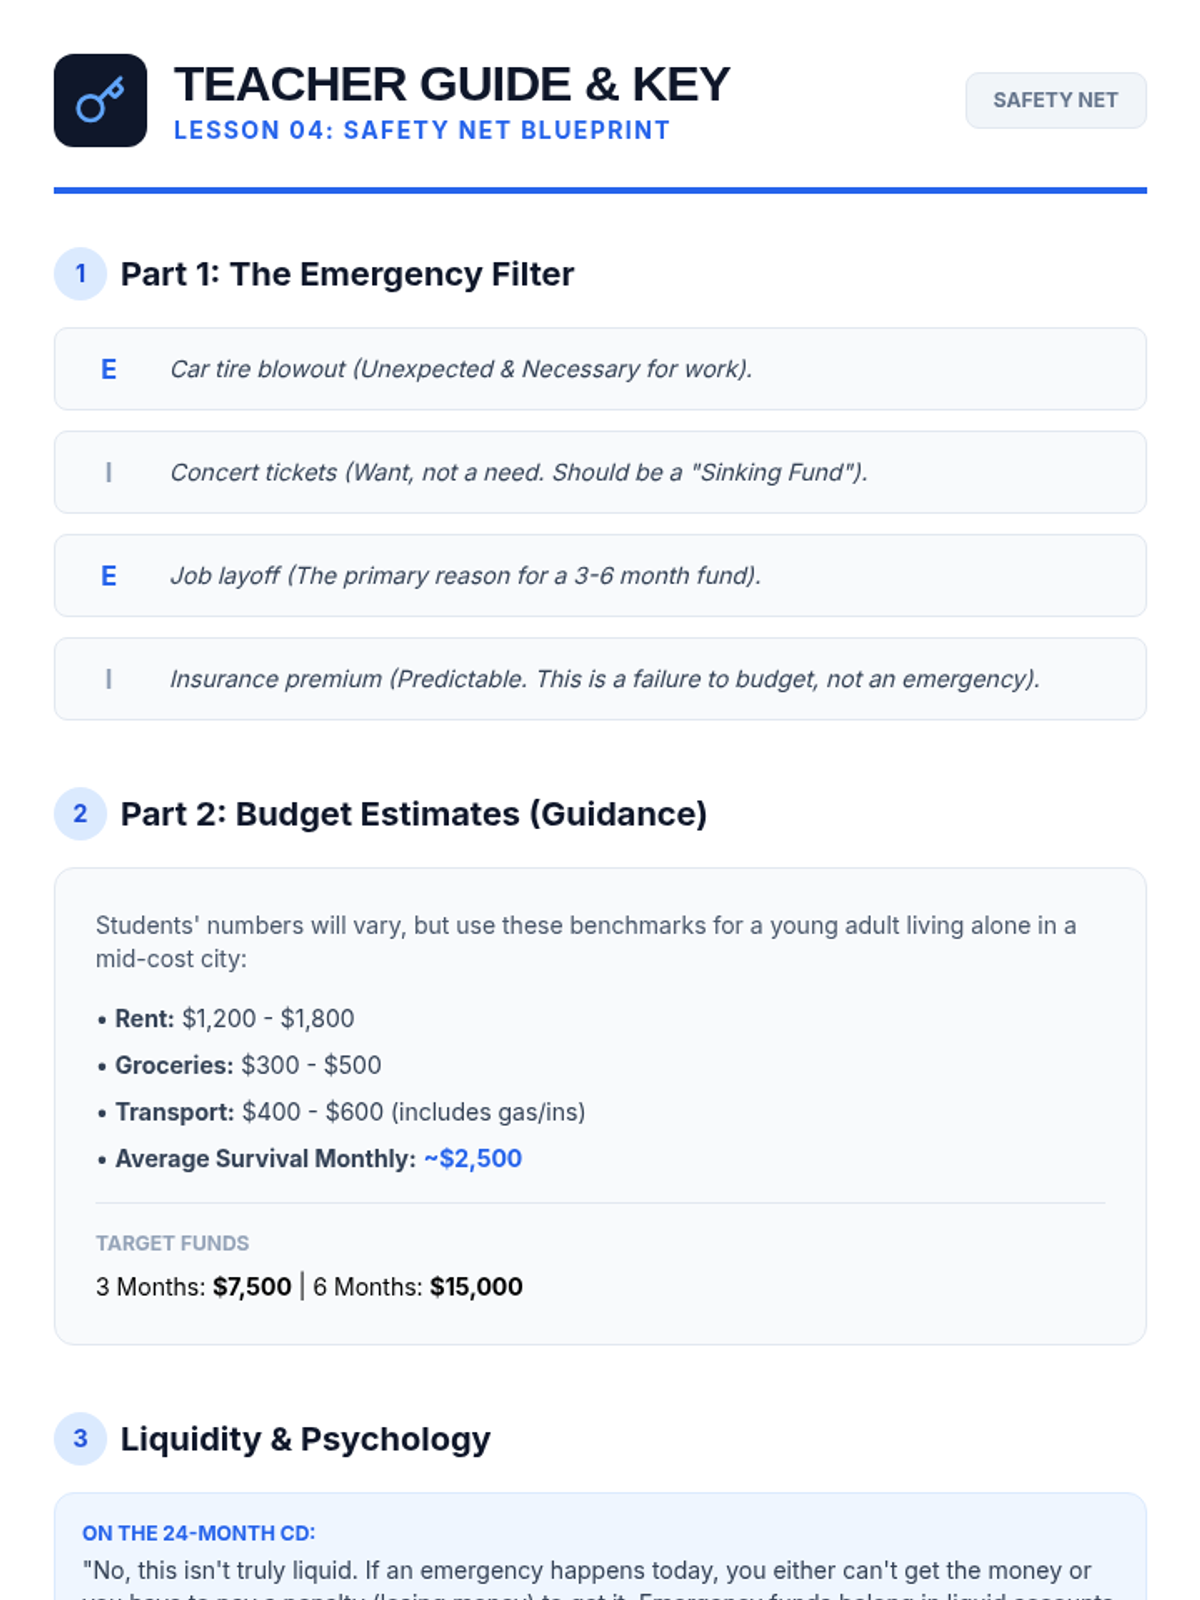
Task: Select the E marker for car tire blowout
Action: (x=109, y=369)
